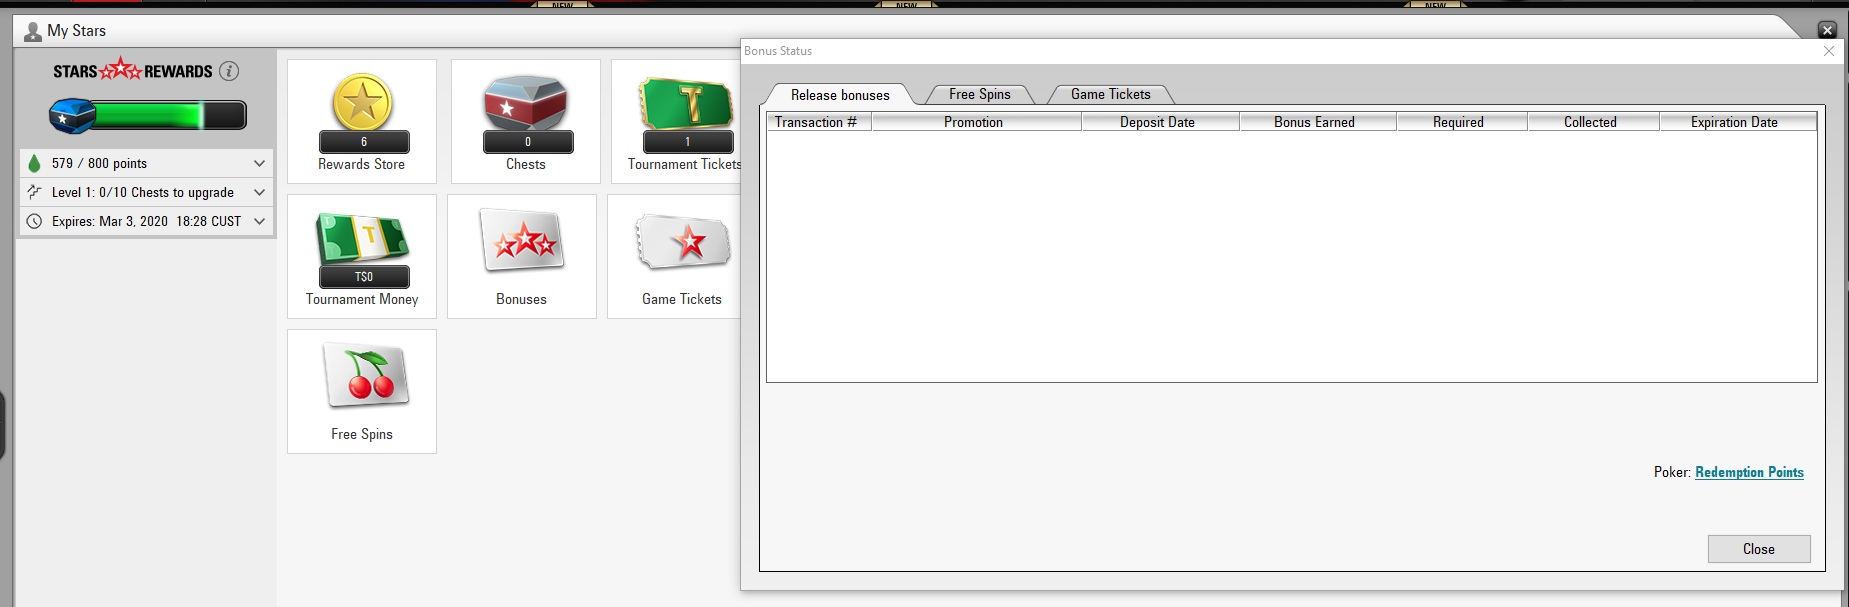Open the Chests icon

(526, 103)
